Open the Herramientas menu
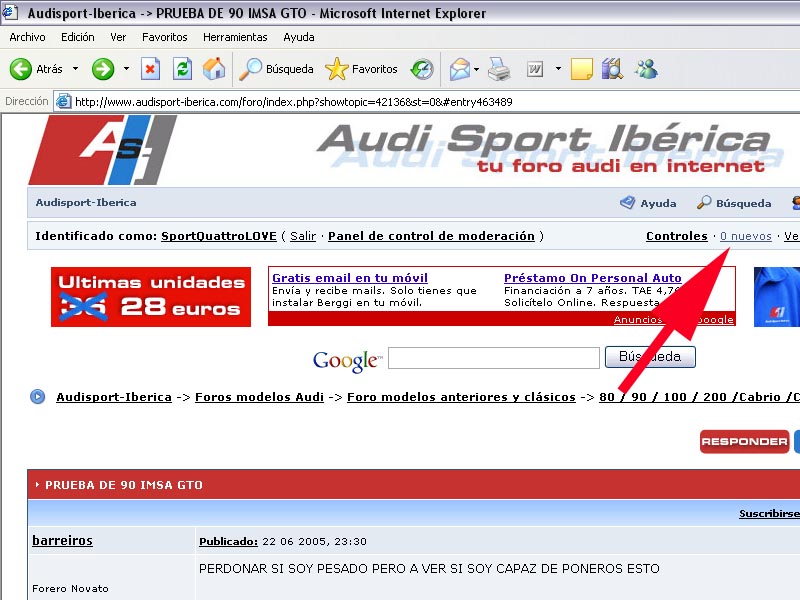The image size is (800, 600). (235, 37)
